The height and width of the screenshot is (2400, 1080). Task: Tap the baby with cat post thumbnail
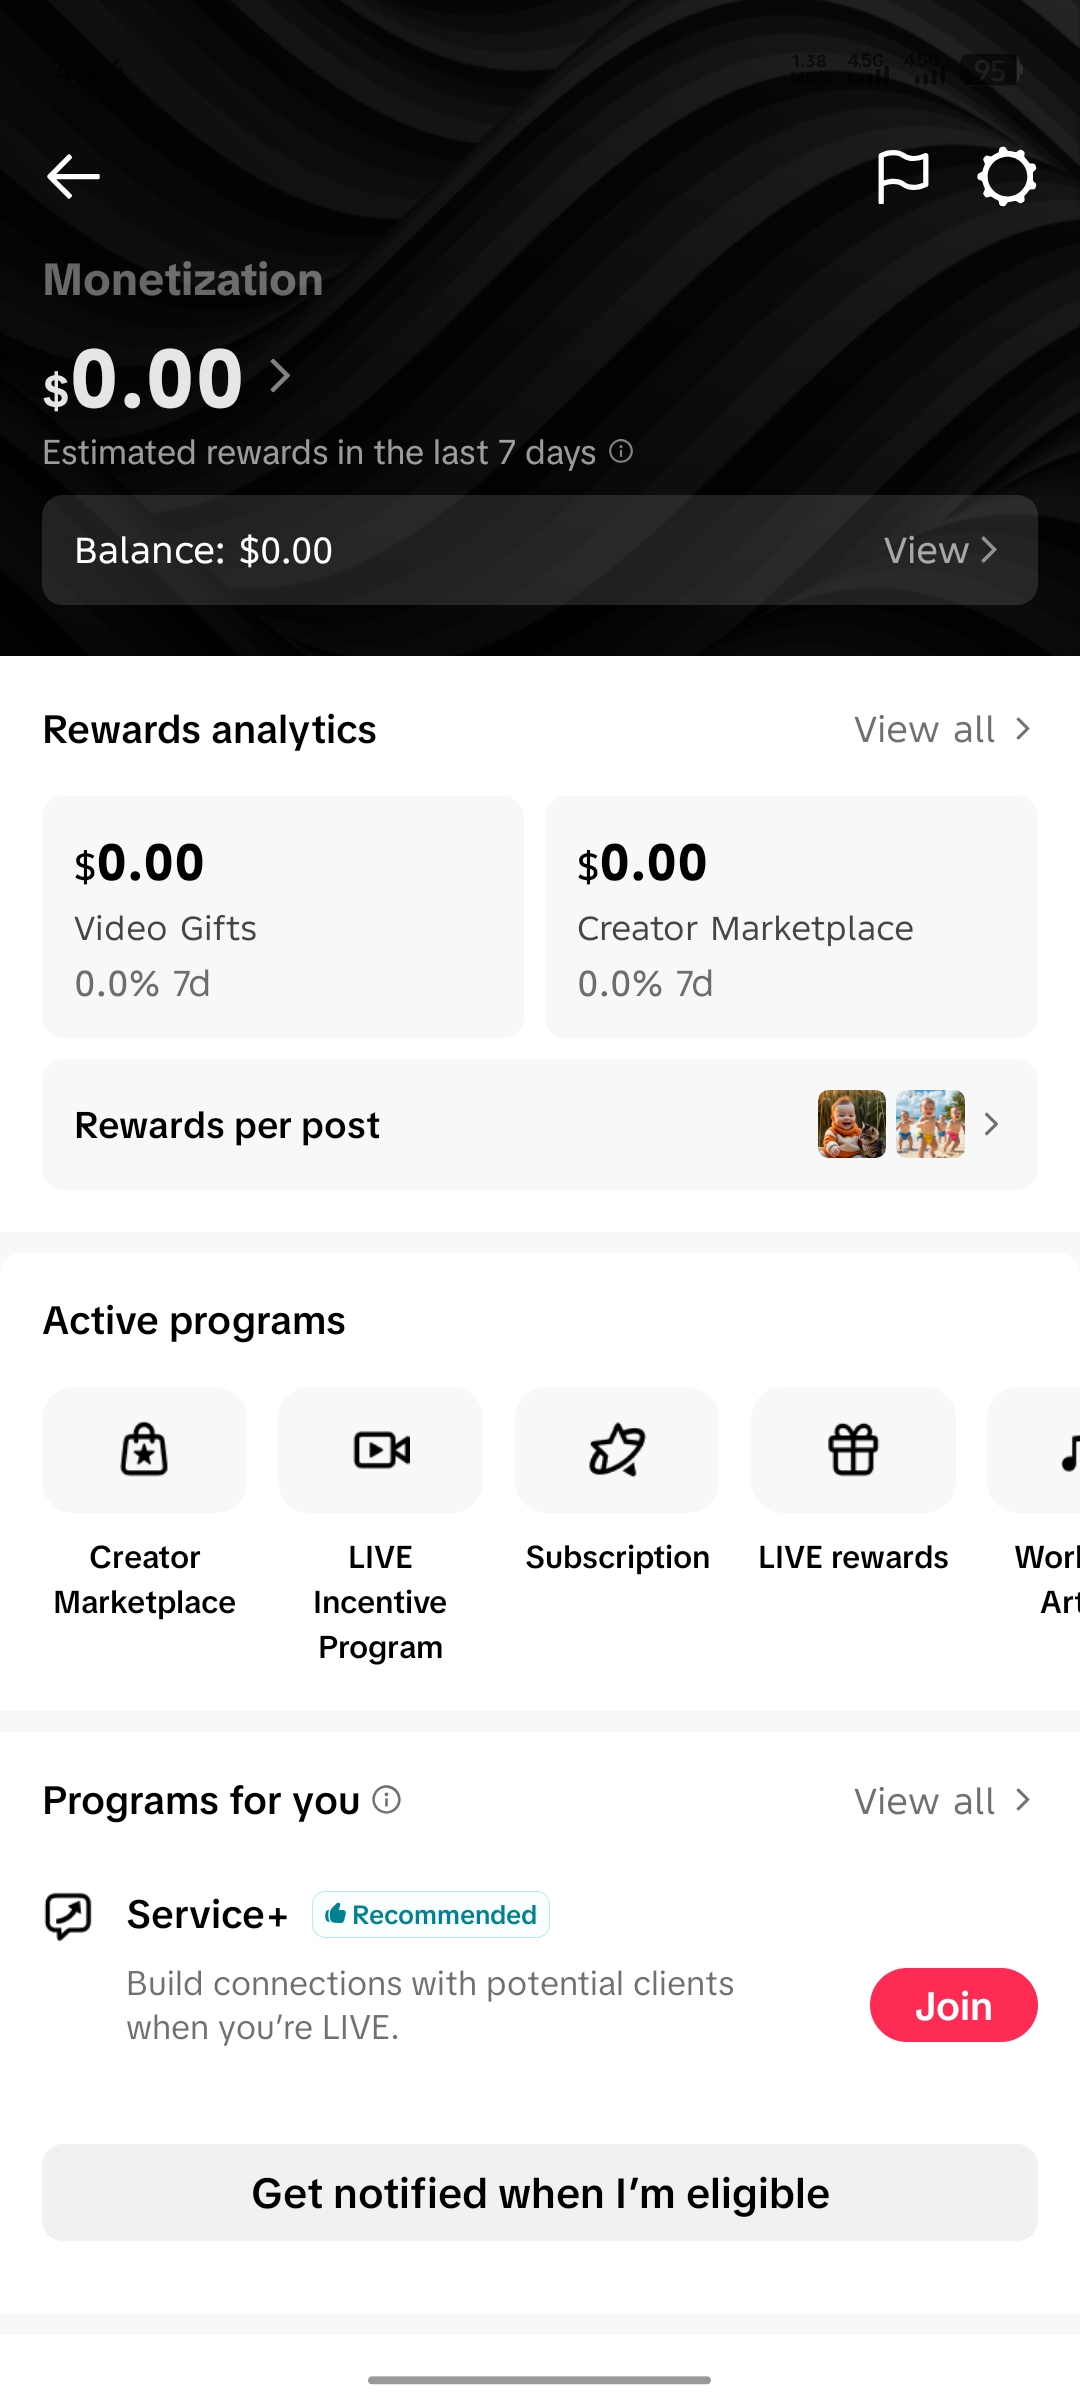(852, 1124)
